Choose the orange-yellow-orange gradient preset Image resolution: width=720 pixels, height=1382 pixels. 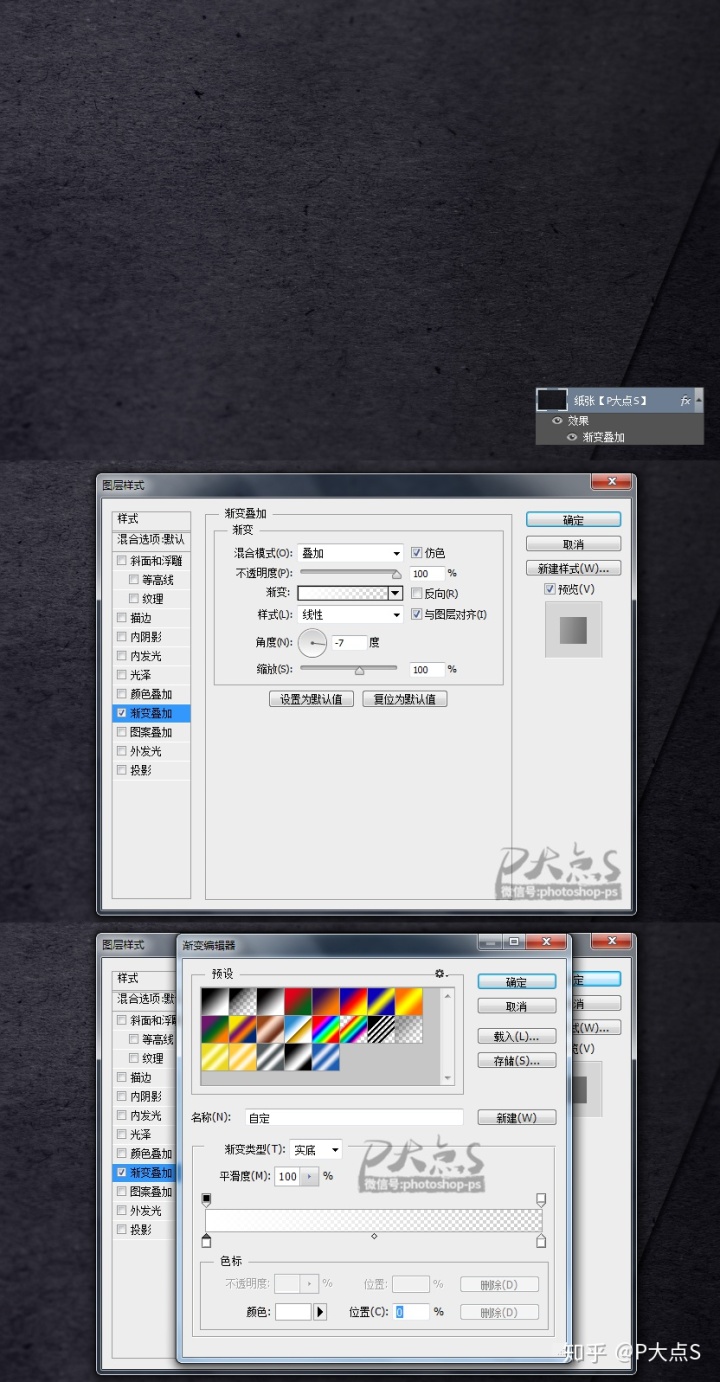(x=409, y=1002)
